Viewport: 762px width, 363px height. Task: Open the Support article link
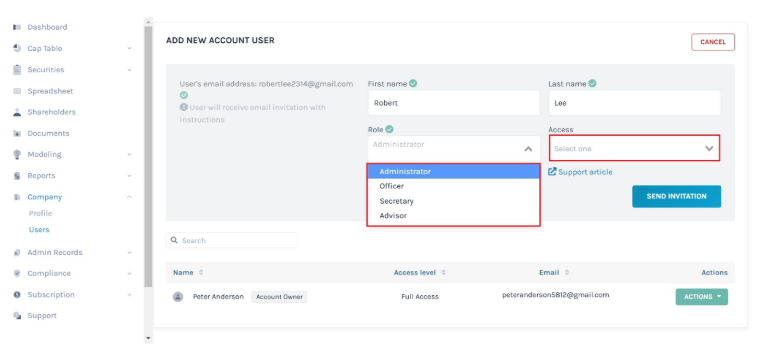click(585, 172)
